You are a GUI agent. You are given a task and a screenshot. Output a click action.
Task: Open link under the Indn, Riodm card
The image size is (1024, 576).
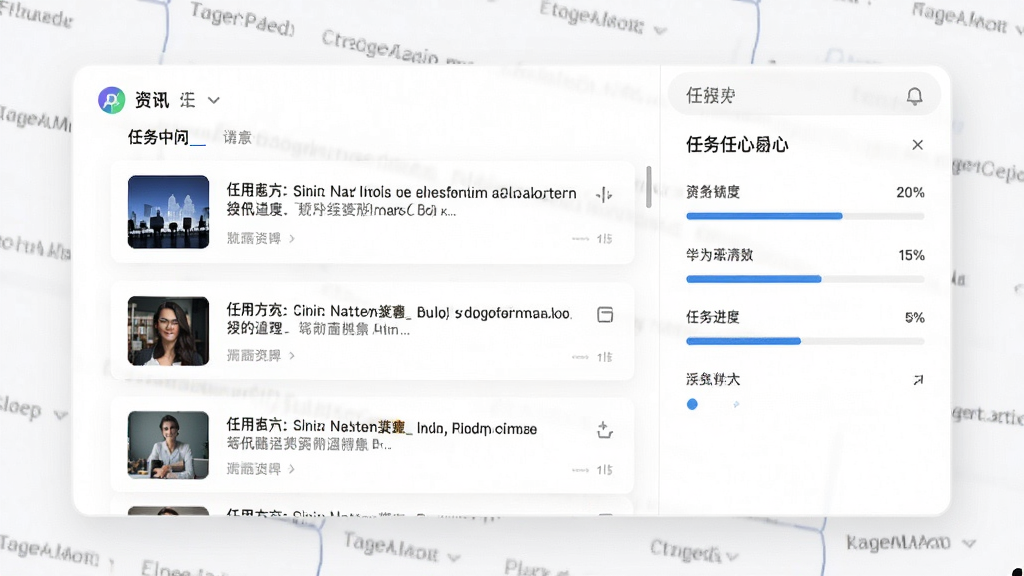coord(261,469)
